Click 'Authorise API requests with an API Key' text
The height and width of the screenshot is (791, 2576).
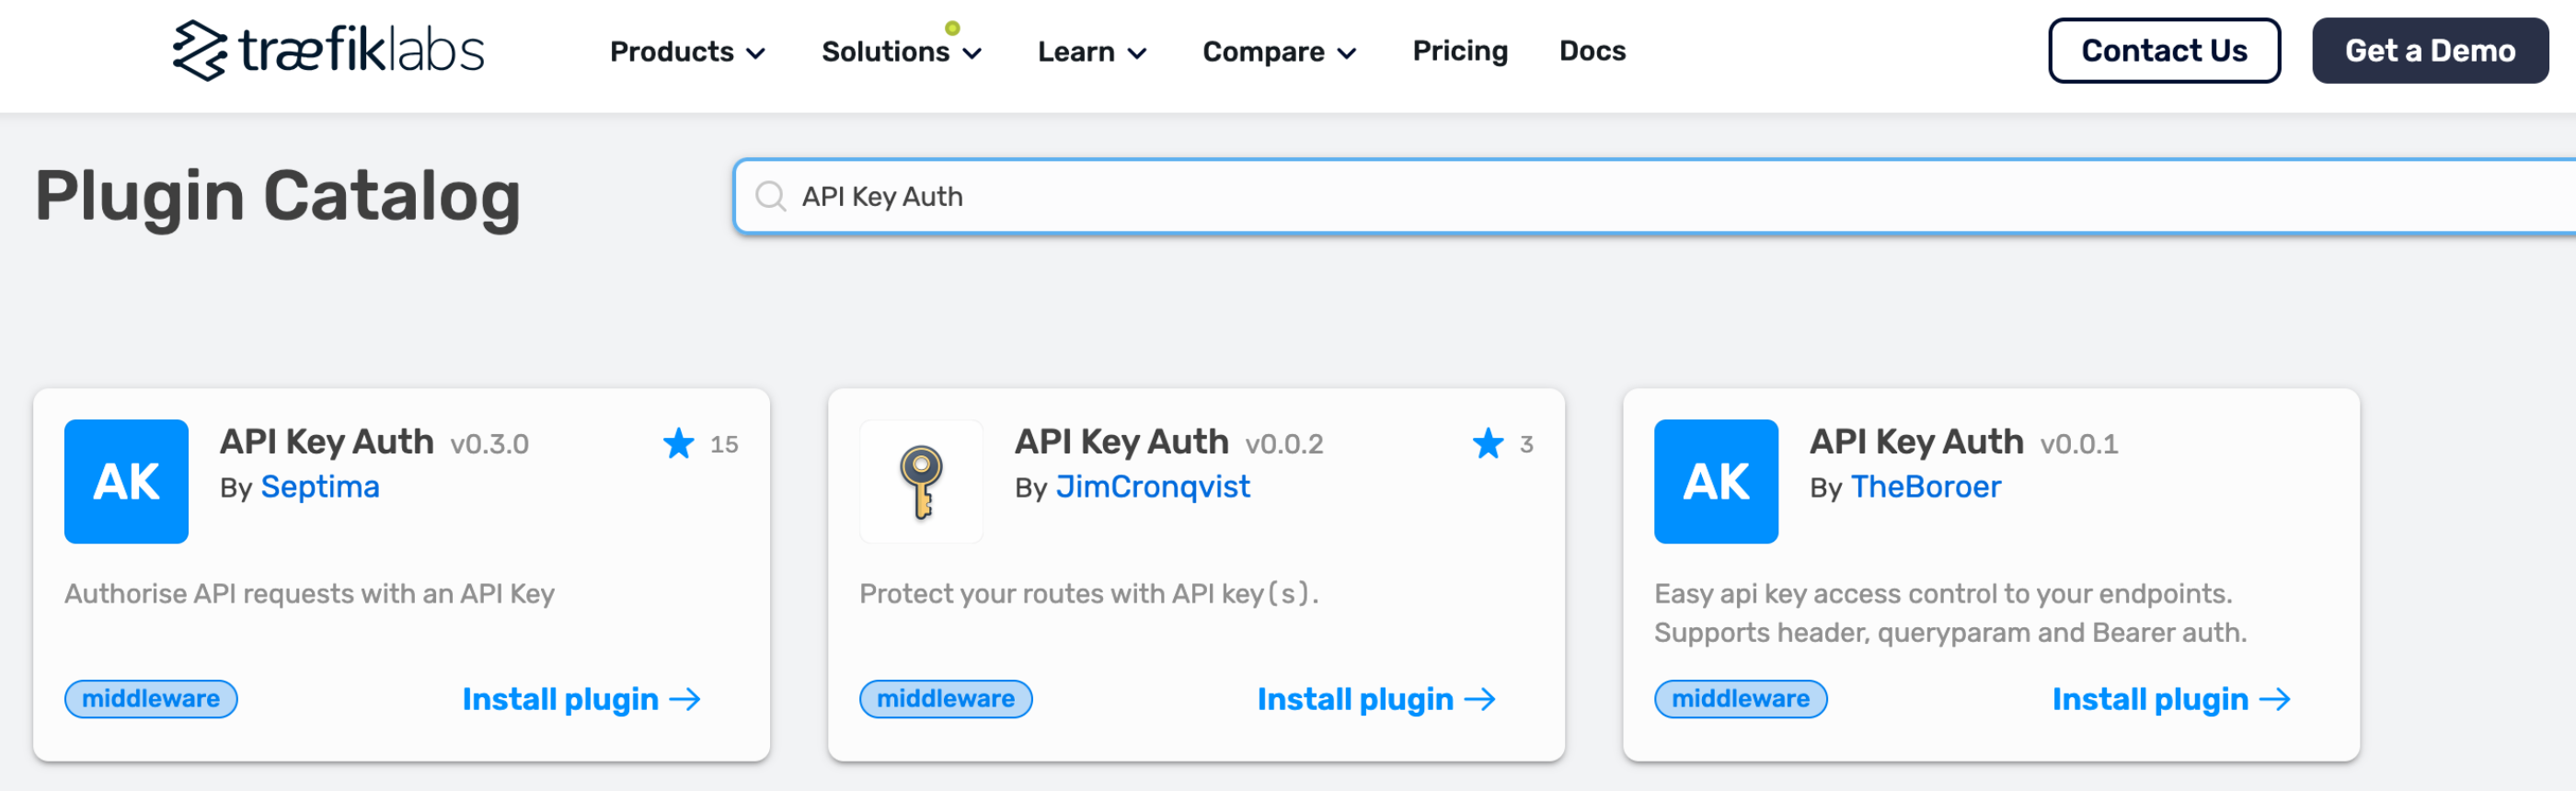[310, 594]
